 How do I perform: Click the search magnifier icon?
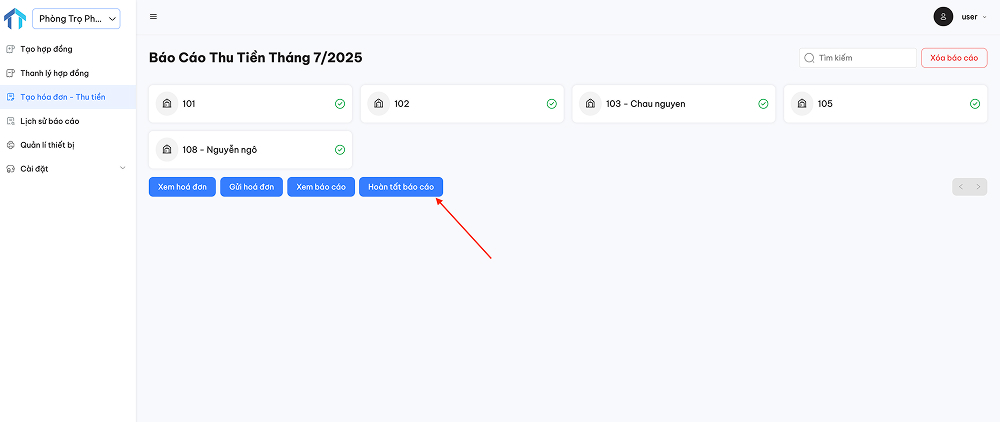(x=809, y=58)
